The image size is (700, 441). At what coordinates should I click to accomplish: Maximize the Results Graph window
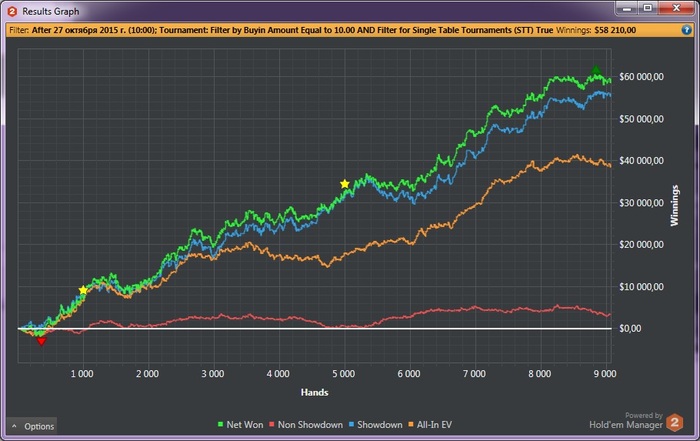click(x=648, y=8)
